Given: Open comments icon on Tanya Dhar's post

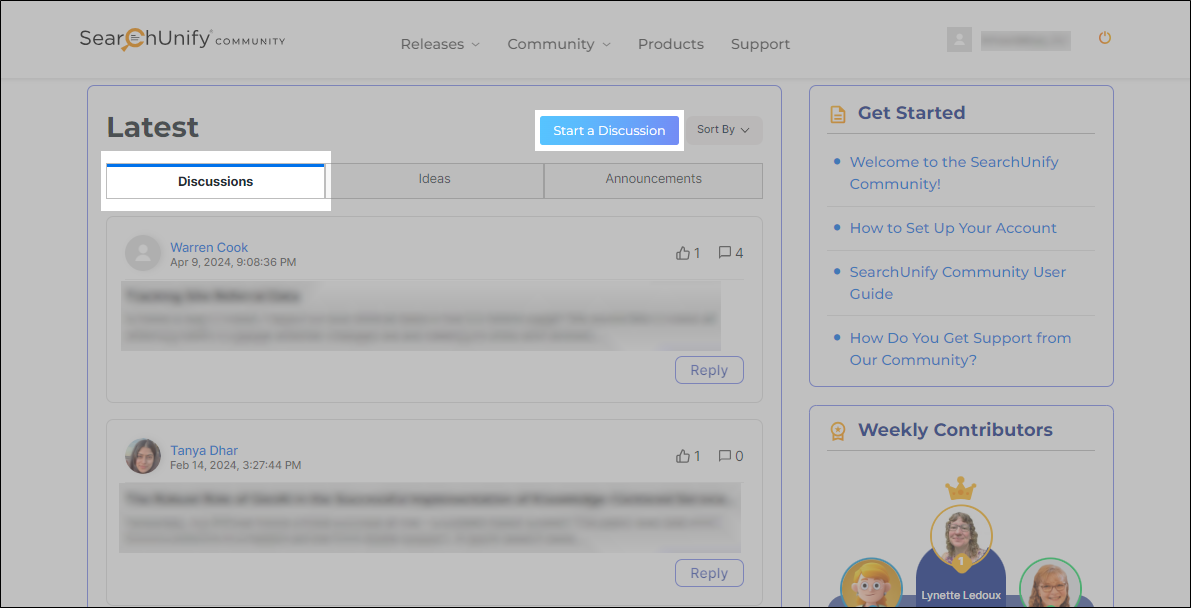Looking at the screenshot, I should 725,456.
